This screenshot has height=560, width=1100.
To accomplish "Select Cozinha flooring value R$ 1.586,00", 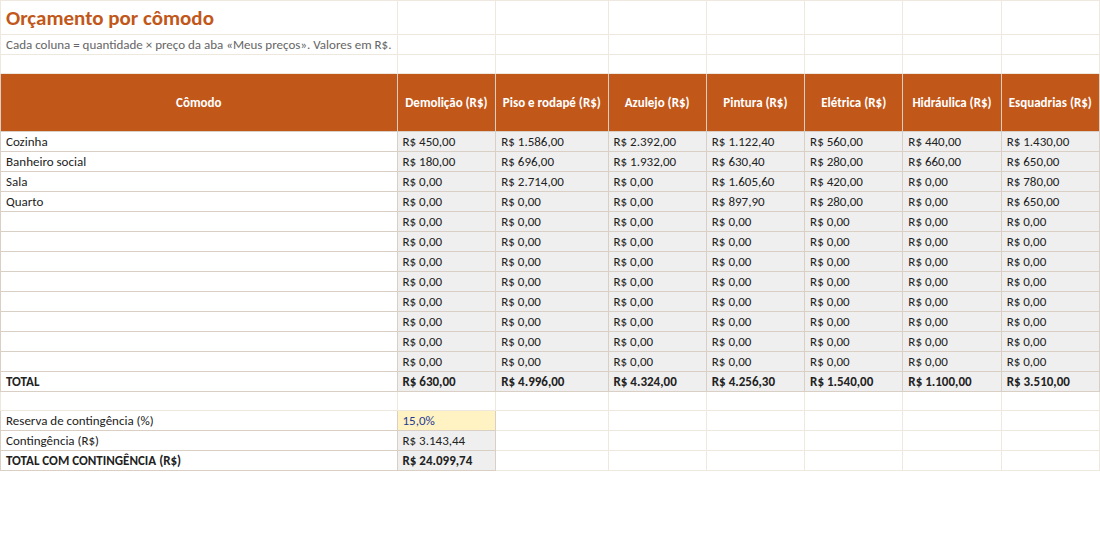I will 551,142.
